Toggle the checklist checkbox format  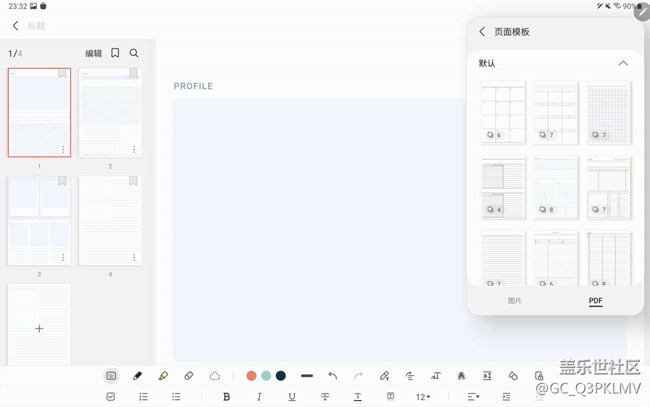pos(111,397)
